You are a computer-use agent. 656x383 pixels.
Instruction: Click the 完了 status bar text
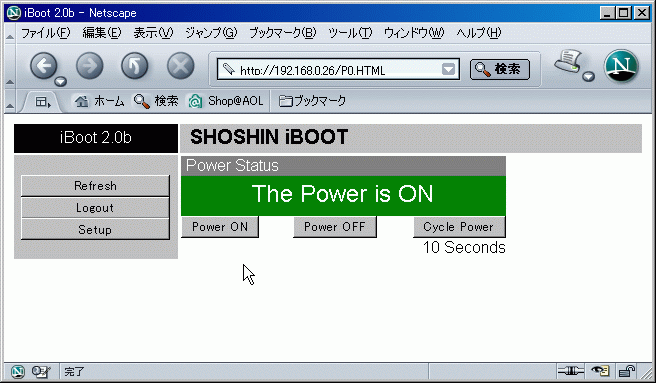tap(74, 372)
